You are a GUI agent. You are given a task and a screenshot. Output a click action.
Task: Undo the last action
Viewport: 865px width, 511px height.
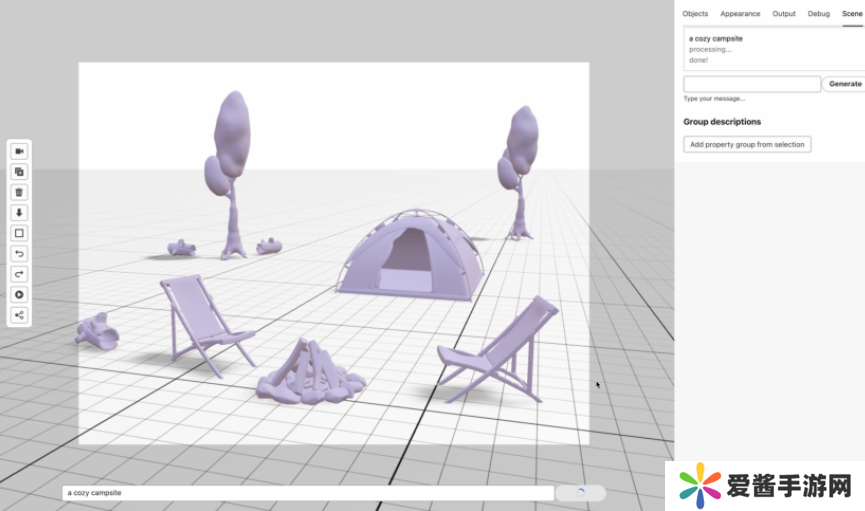[x=19, y=254]
